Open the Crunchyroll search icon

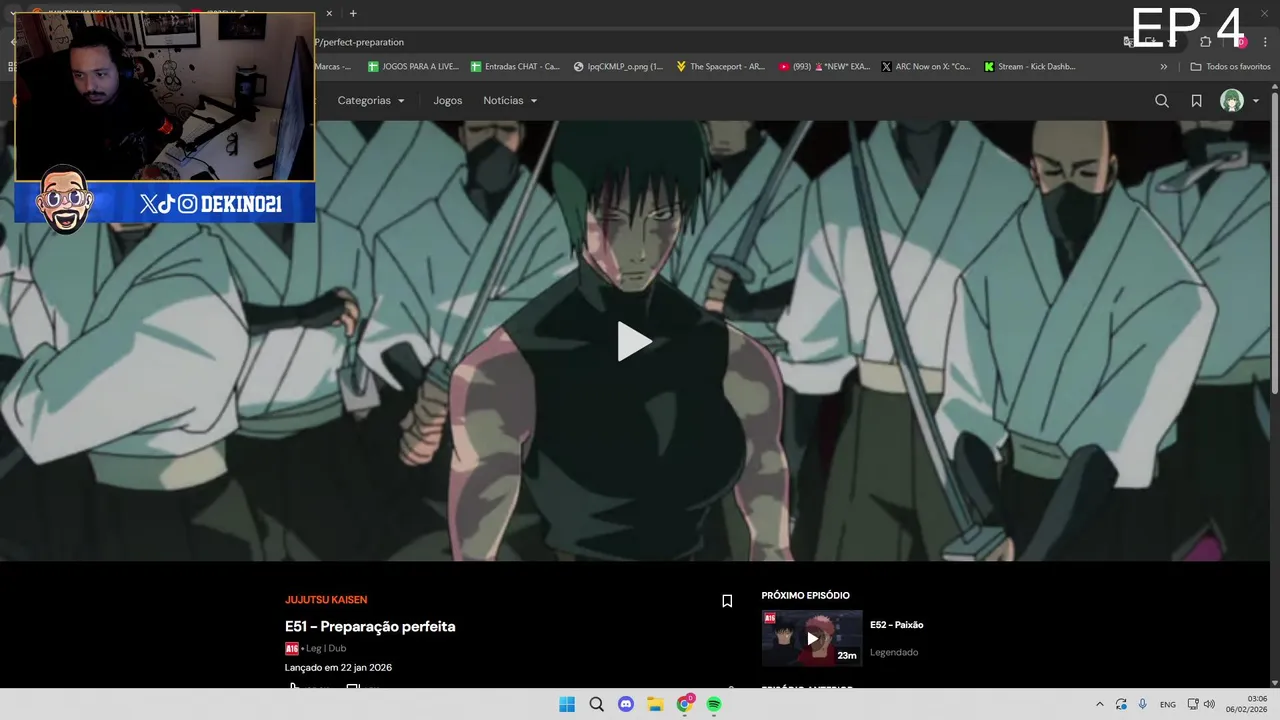coord(1162,101)
